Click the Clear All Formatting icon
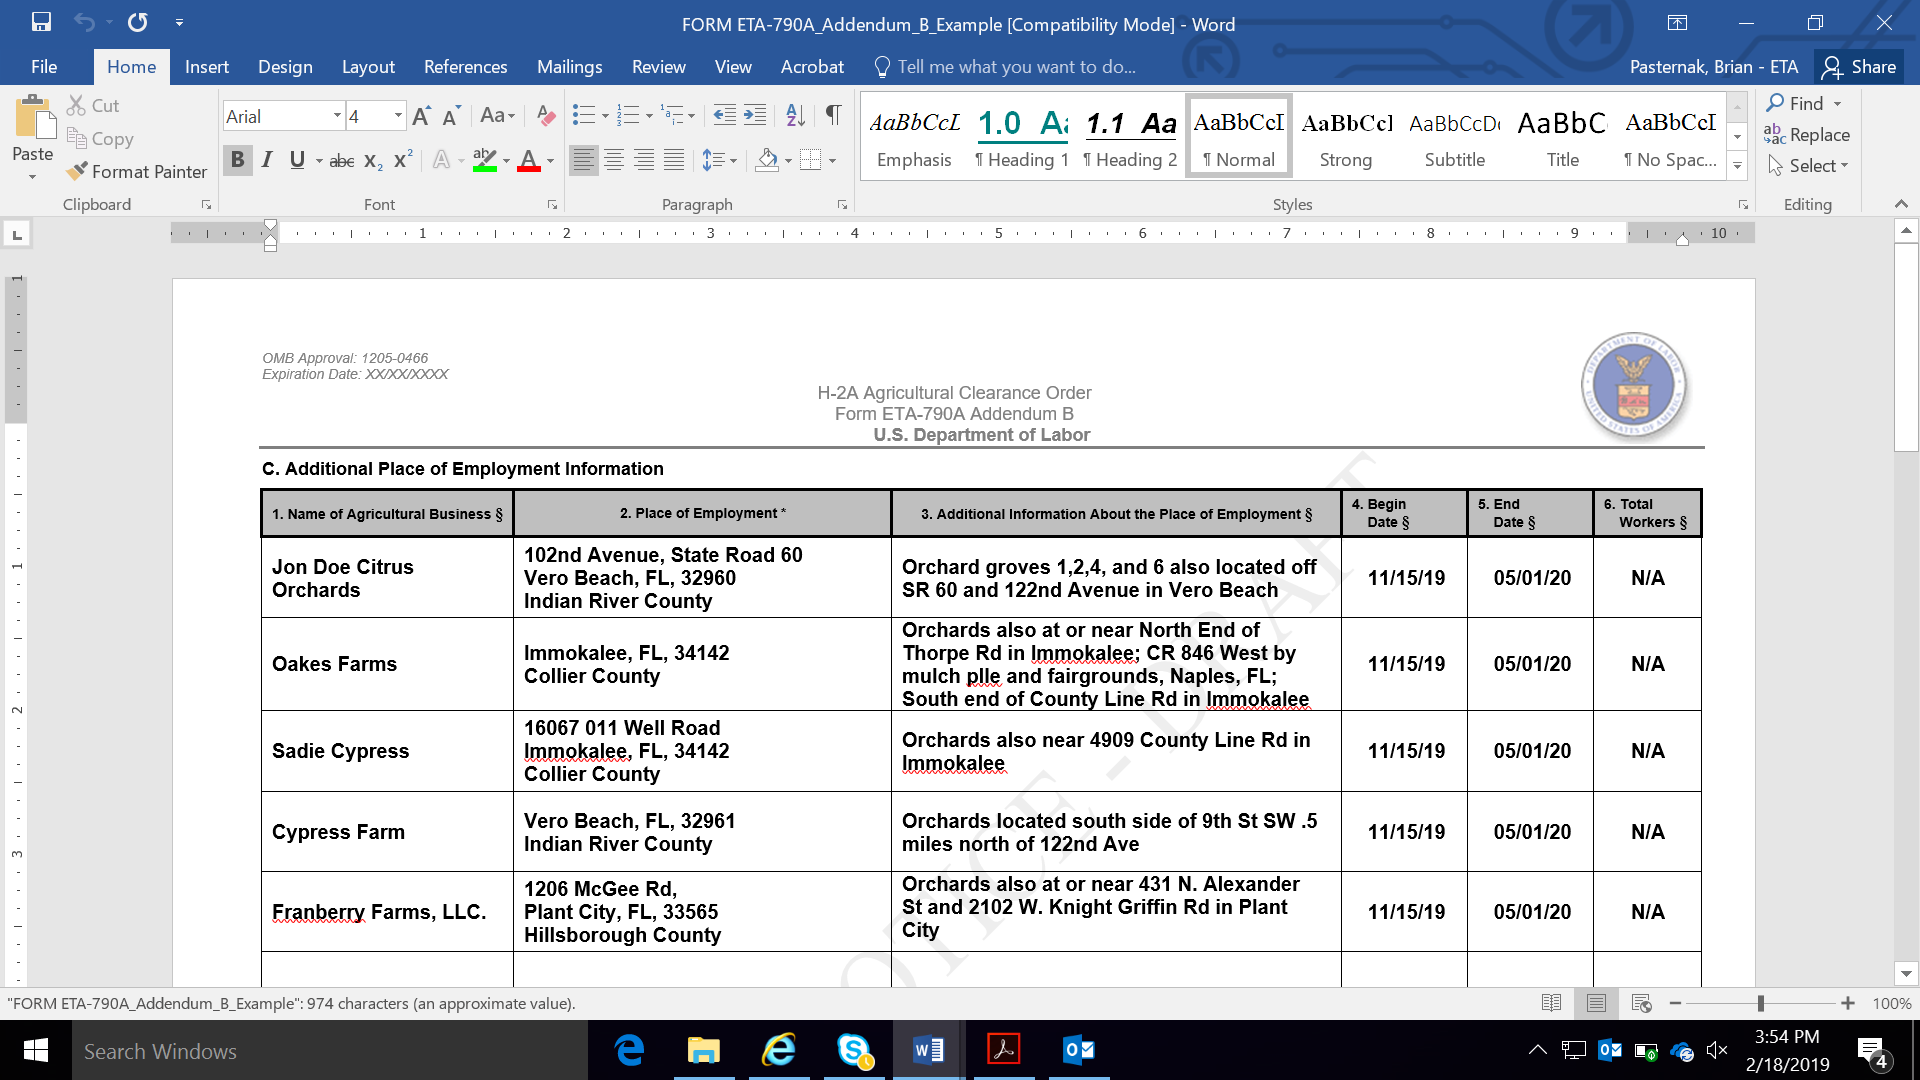Screen dimensions: 1920x1080 [x=545, y=116]
